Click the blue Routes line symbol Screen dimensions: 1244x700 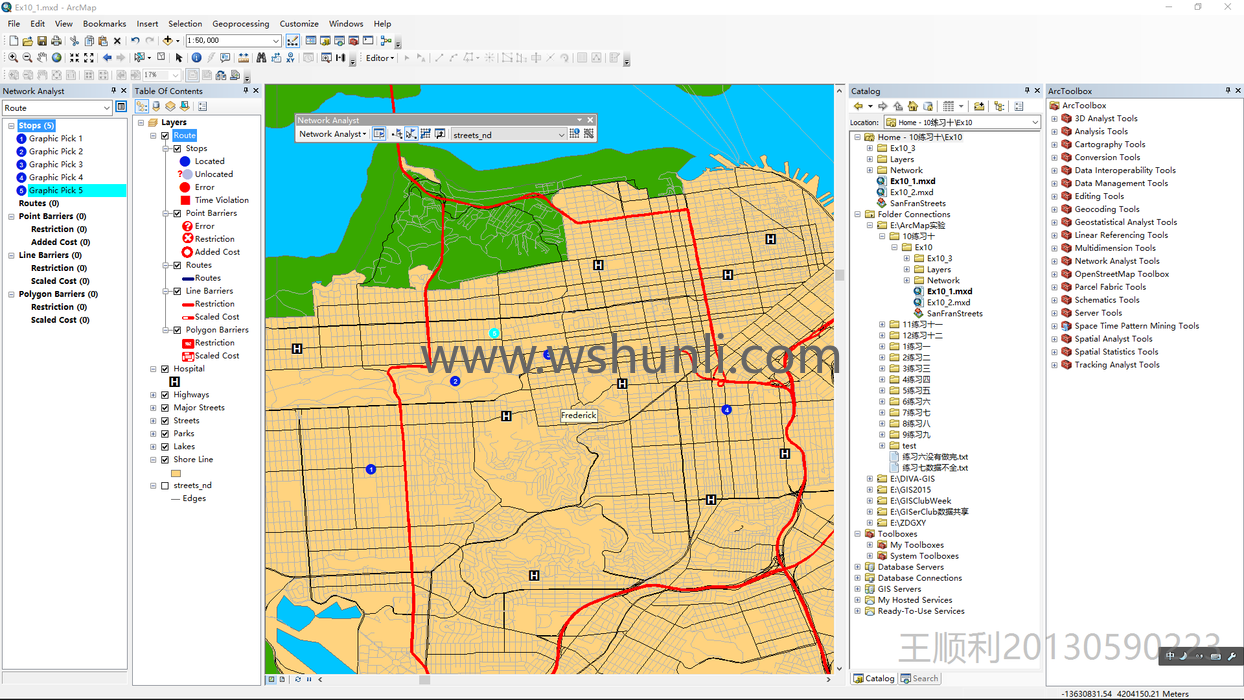coord(188,278)
